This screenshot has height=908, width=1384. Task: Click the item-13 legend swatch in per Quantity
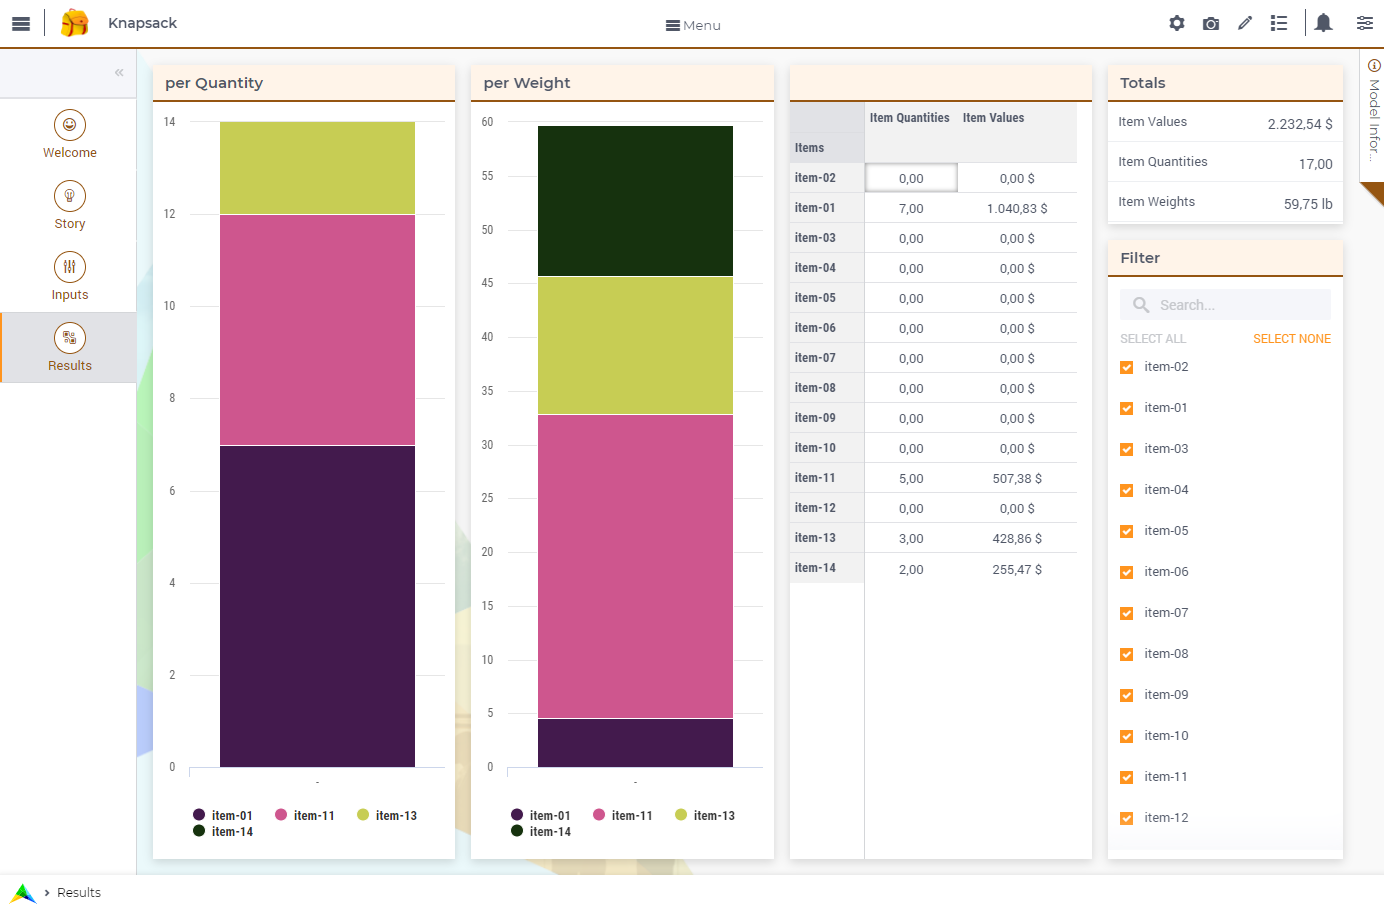pyautogui.click(x=363, y=815)
